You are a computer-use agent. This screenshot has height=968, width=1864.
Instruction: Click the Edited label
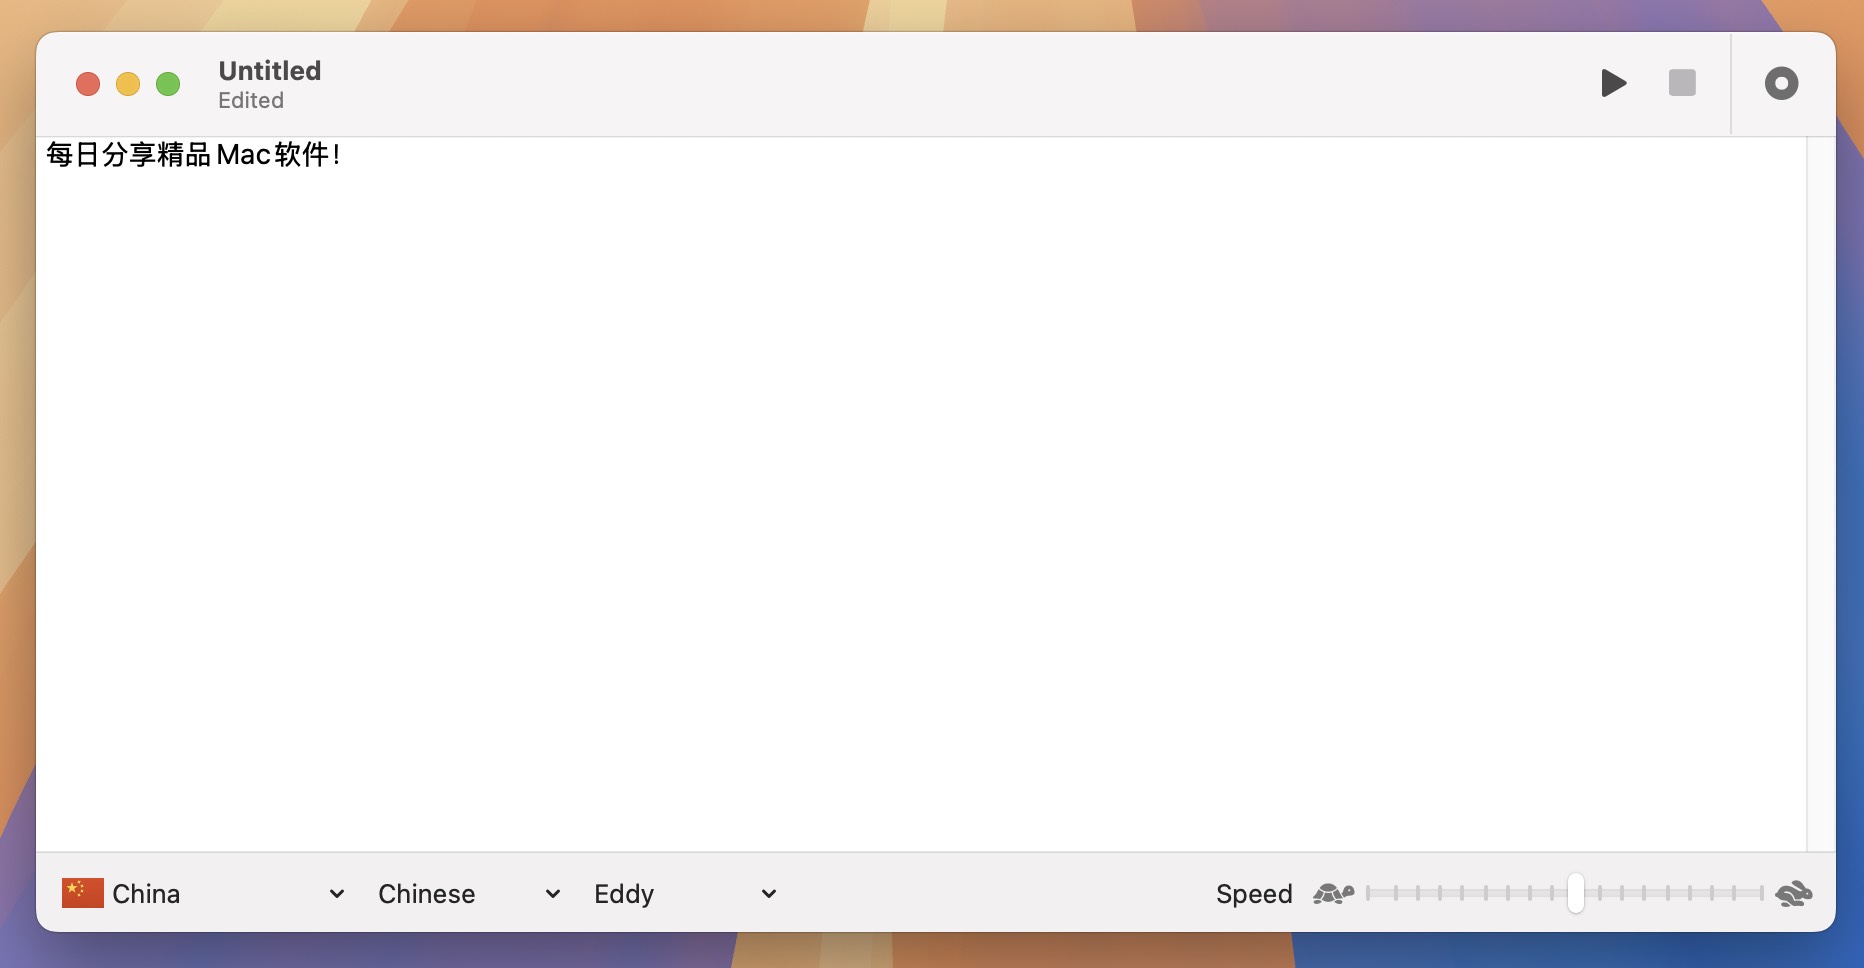click(250, 100)
